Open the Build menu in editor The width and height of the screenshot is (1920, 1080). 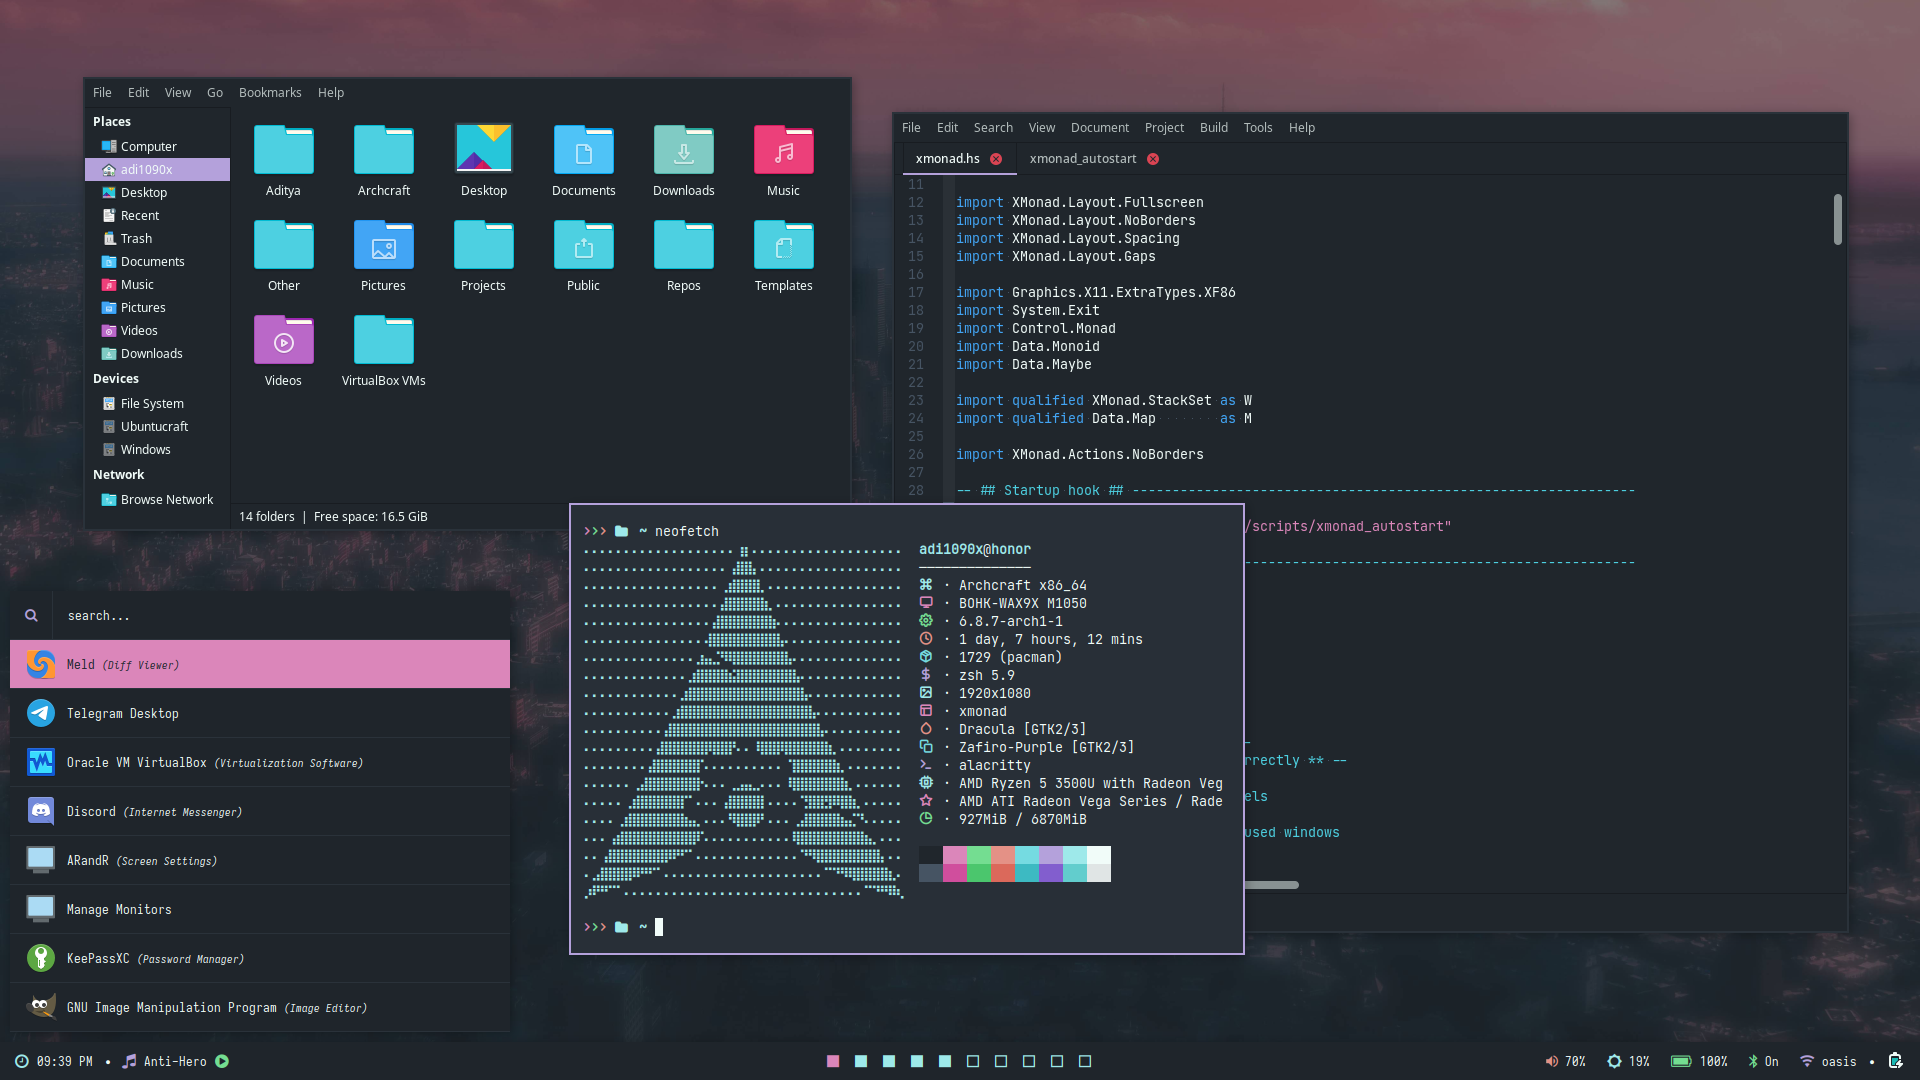pos(1213,127)
